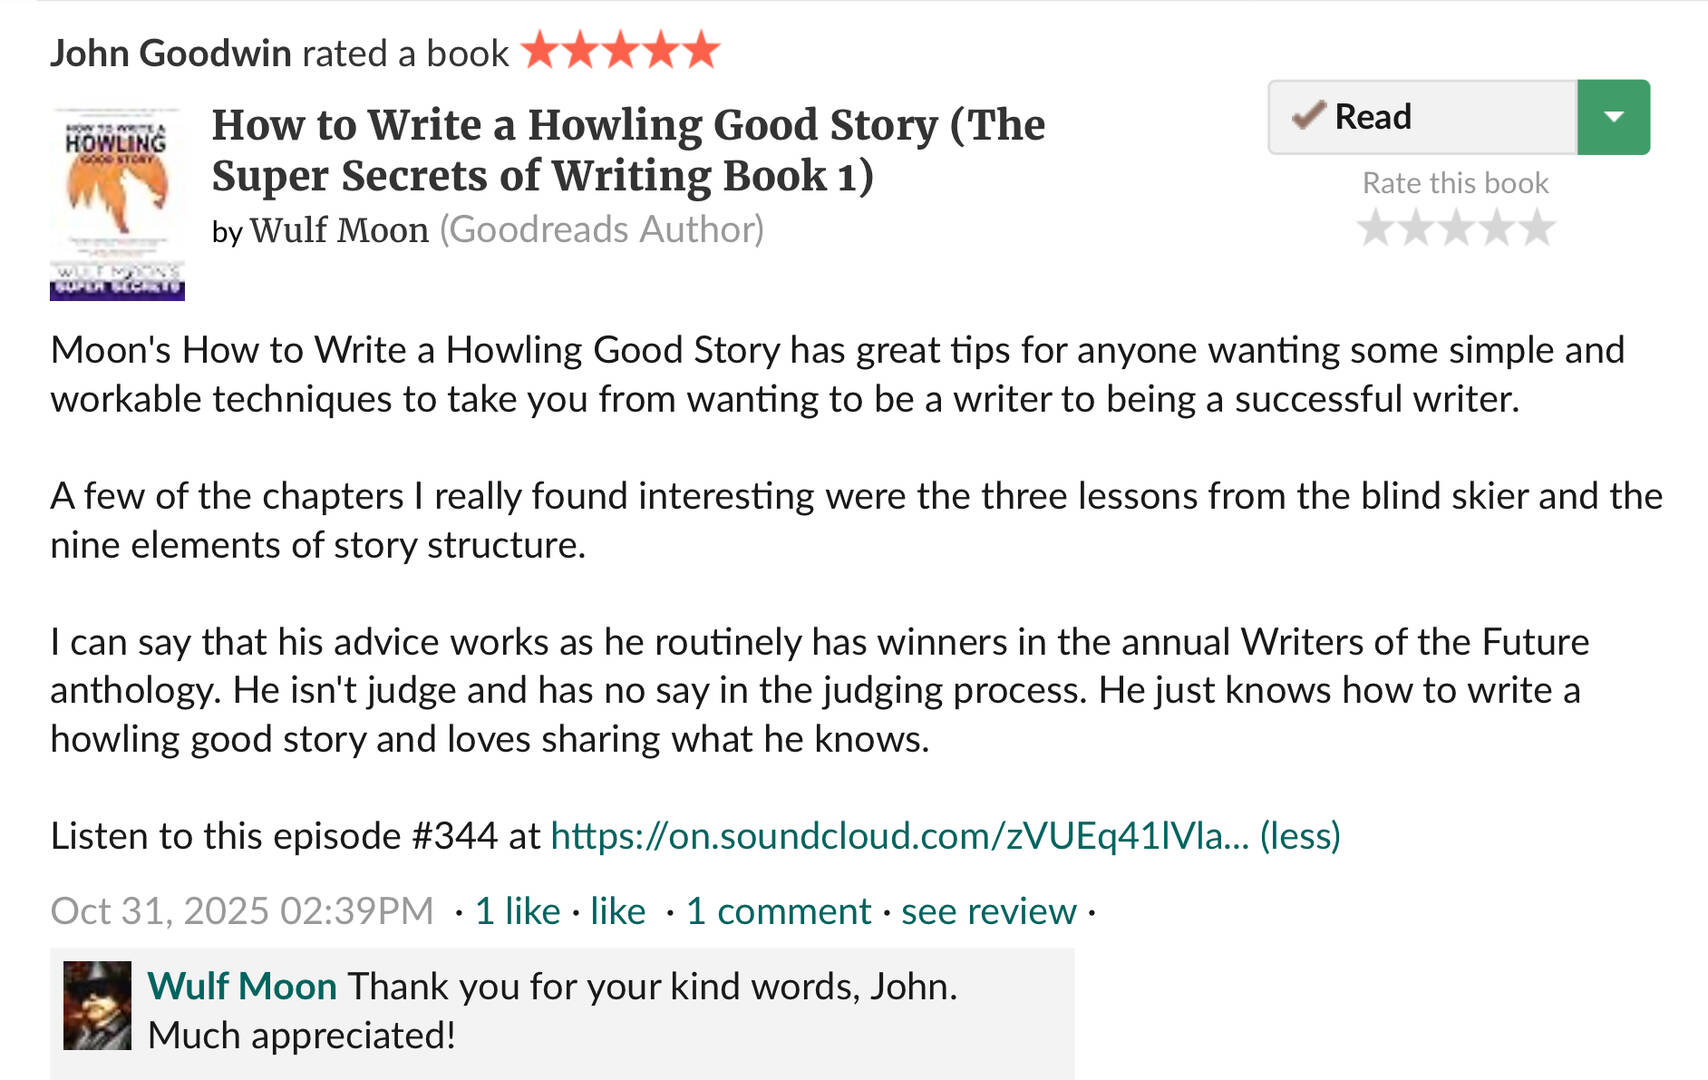Rate this book two stars
The image size is (1708, 1080).
coord(1416,229)
